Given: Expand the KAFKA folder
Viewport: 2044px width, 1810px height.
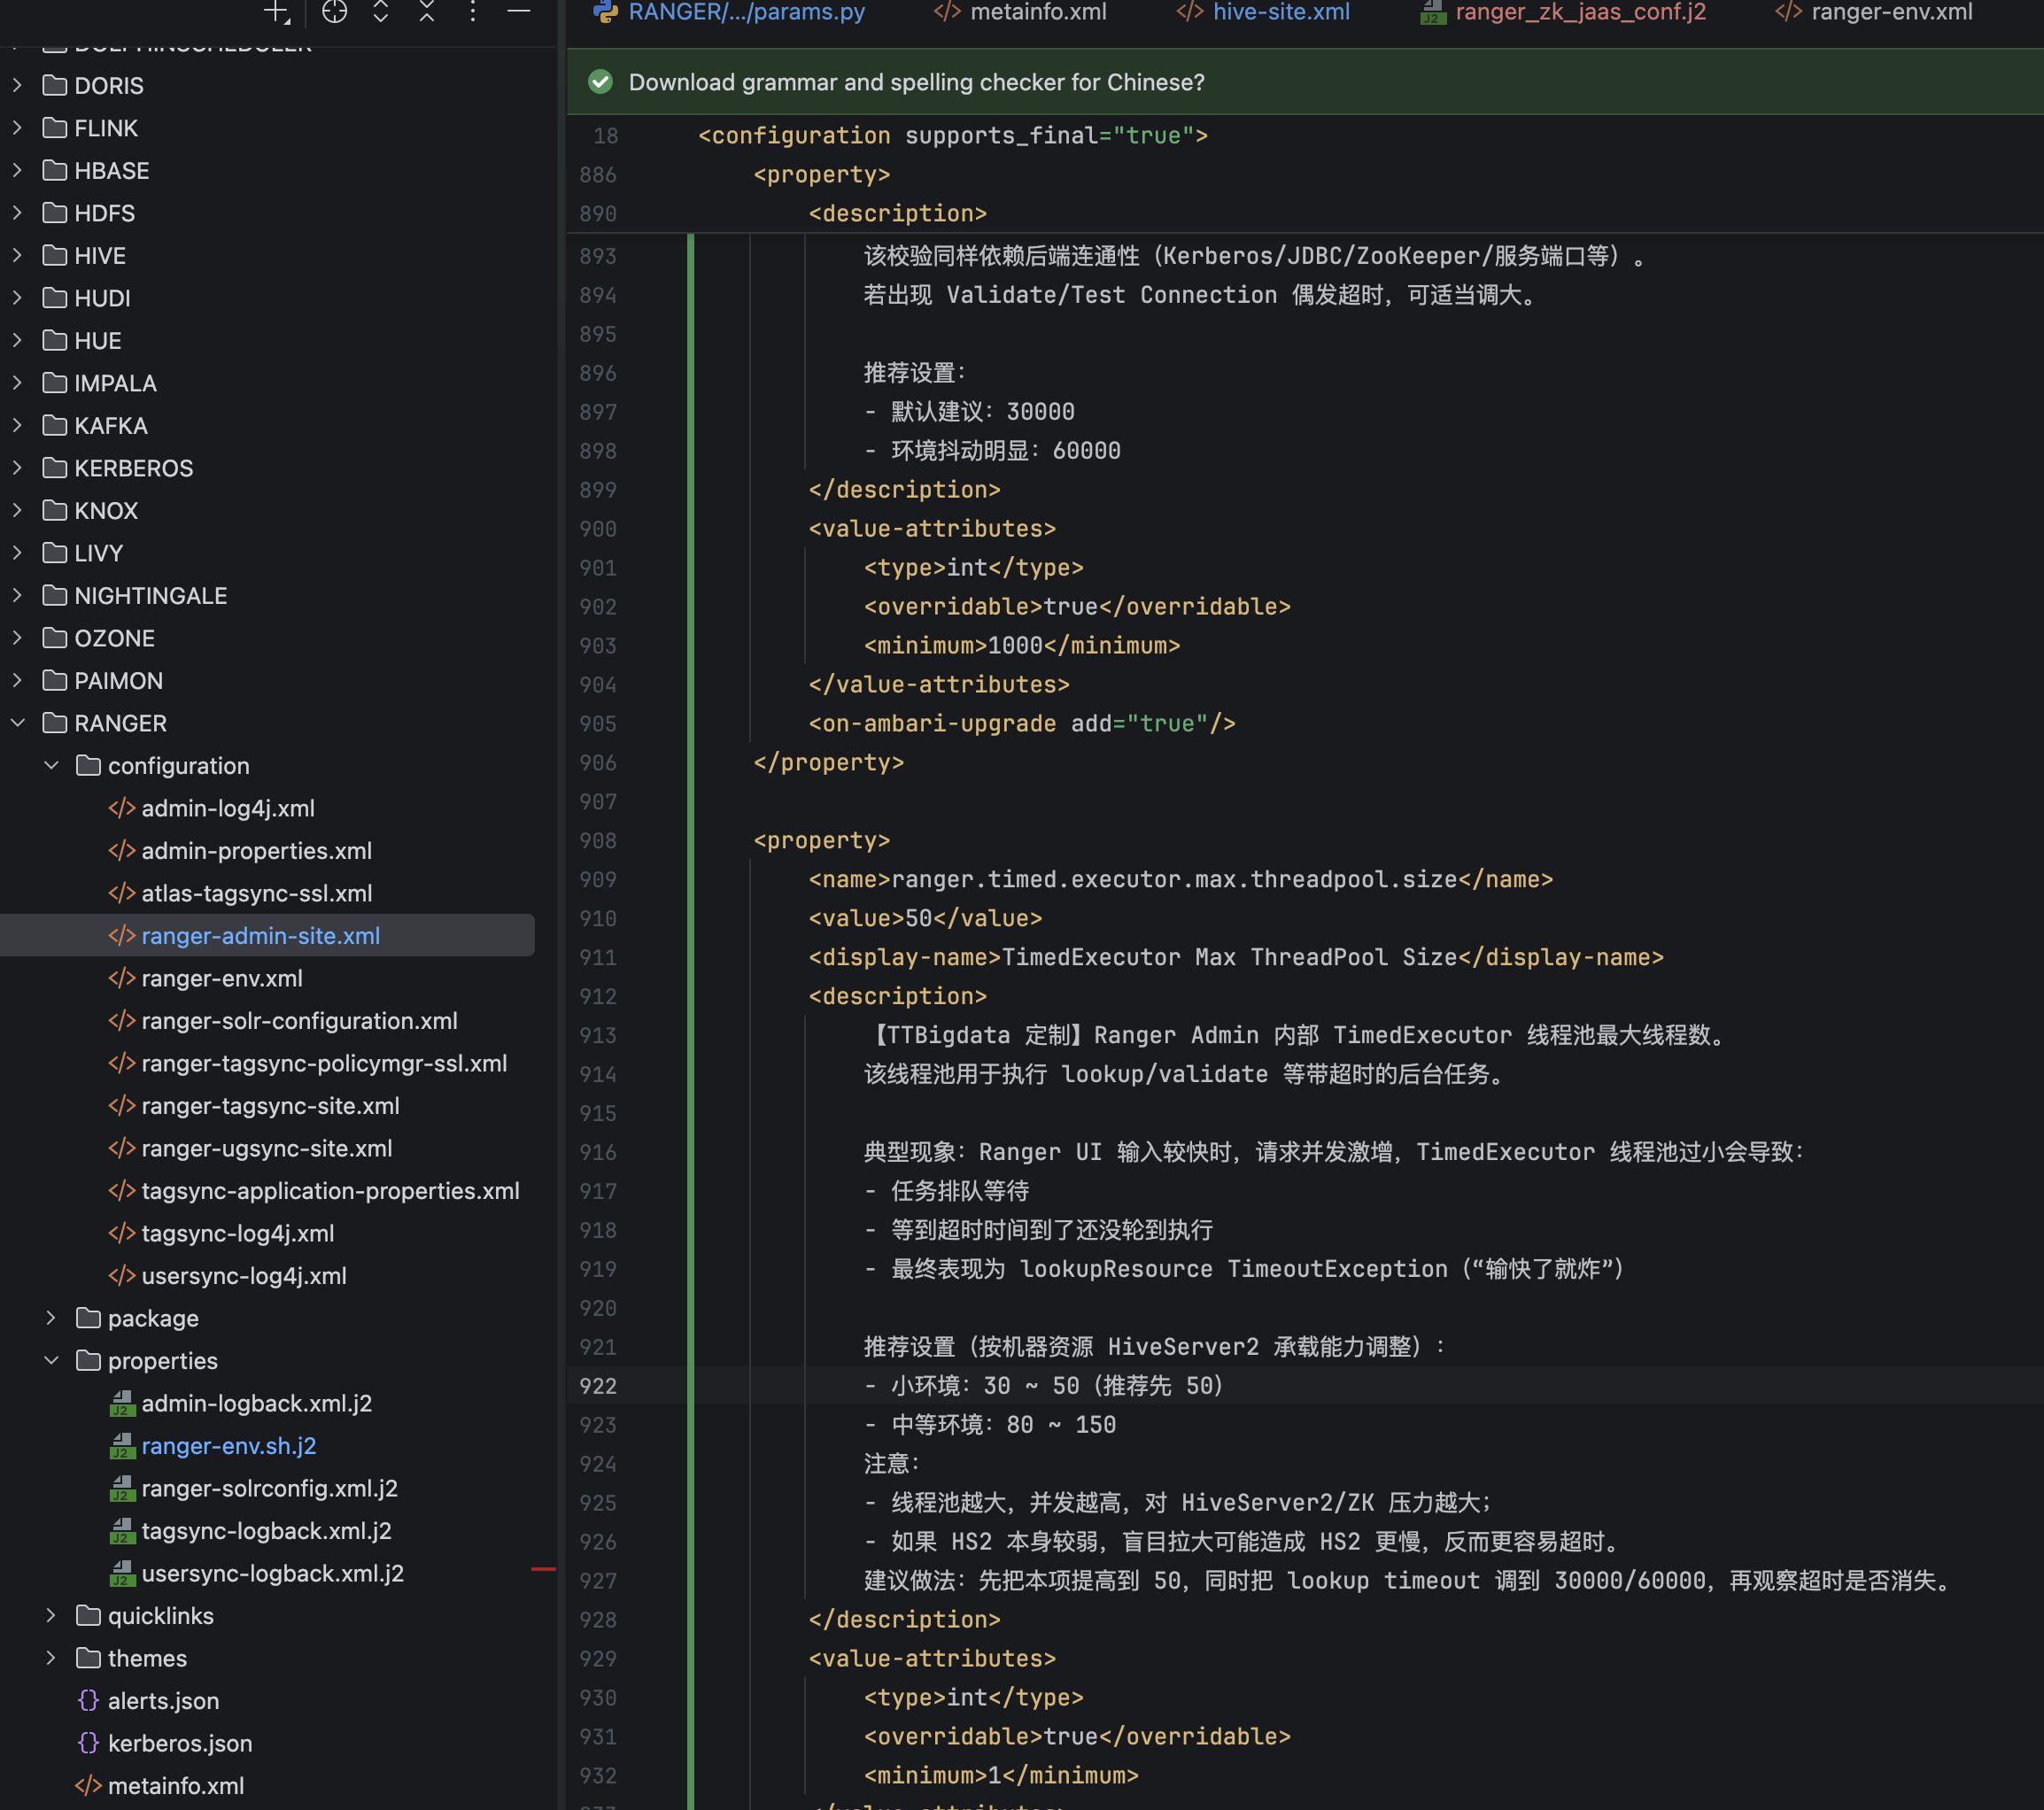Looking at the screenshot, I should click(x=18, y=426).
